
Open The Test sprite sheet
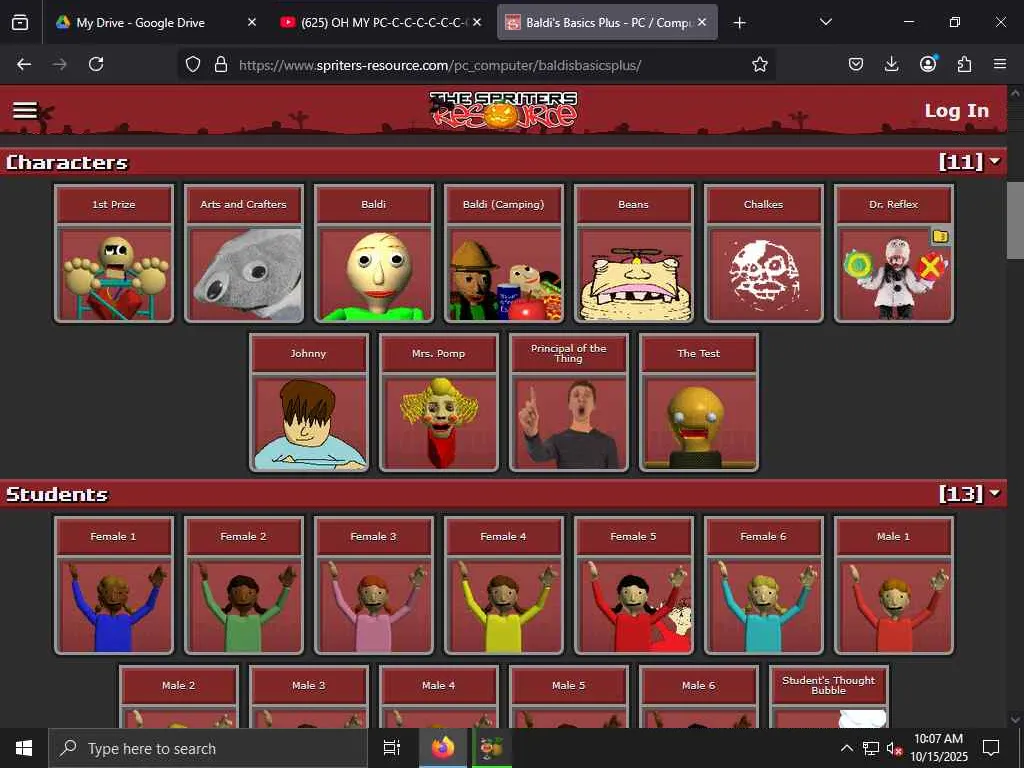point(698,402)
